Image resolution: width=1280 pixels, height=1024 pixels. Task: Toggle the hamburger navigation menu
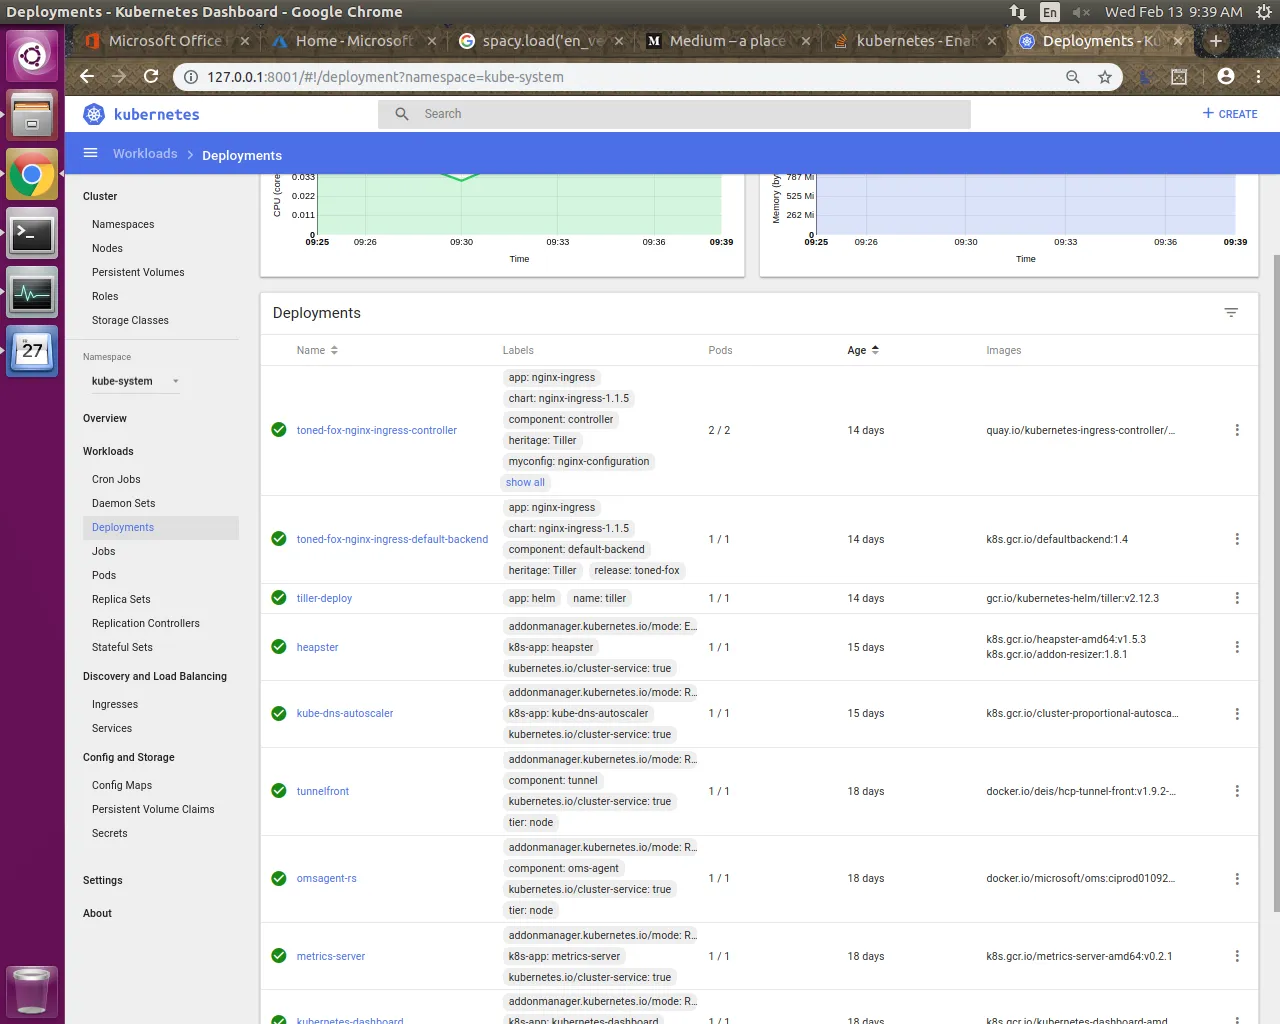[x=91, y=153]
